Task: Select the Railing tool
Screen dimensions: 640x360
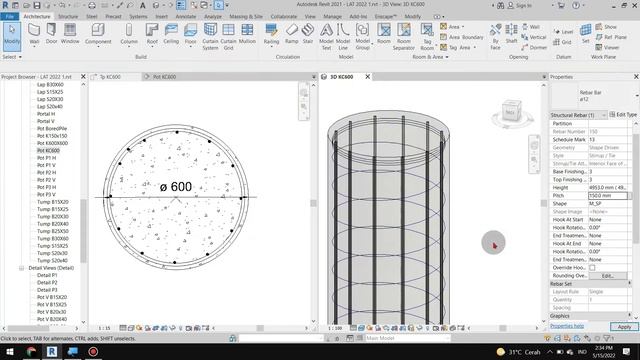Action: (271, 34)
